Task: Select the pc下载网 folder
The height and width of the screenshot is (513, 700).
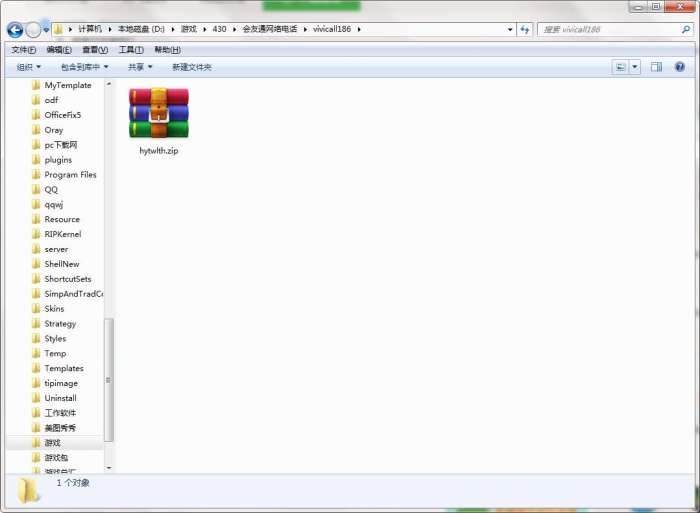Action: tap(61, 145)
